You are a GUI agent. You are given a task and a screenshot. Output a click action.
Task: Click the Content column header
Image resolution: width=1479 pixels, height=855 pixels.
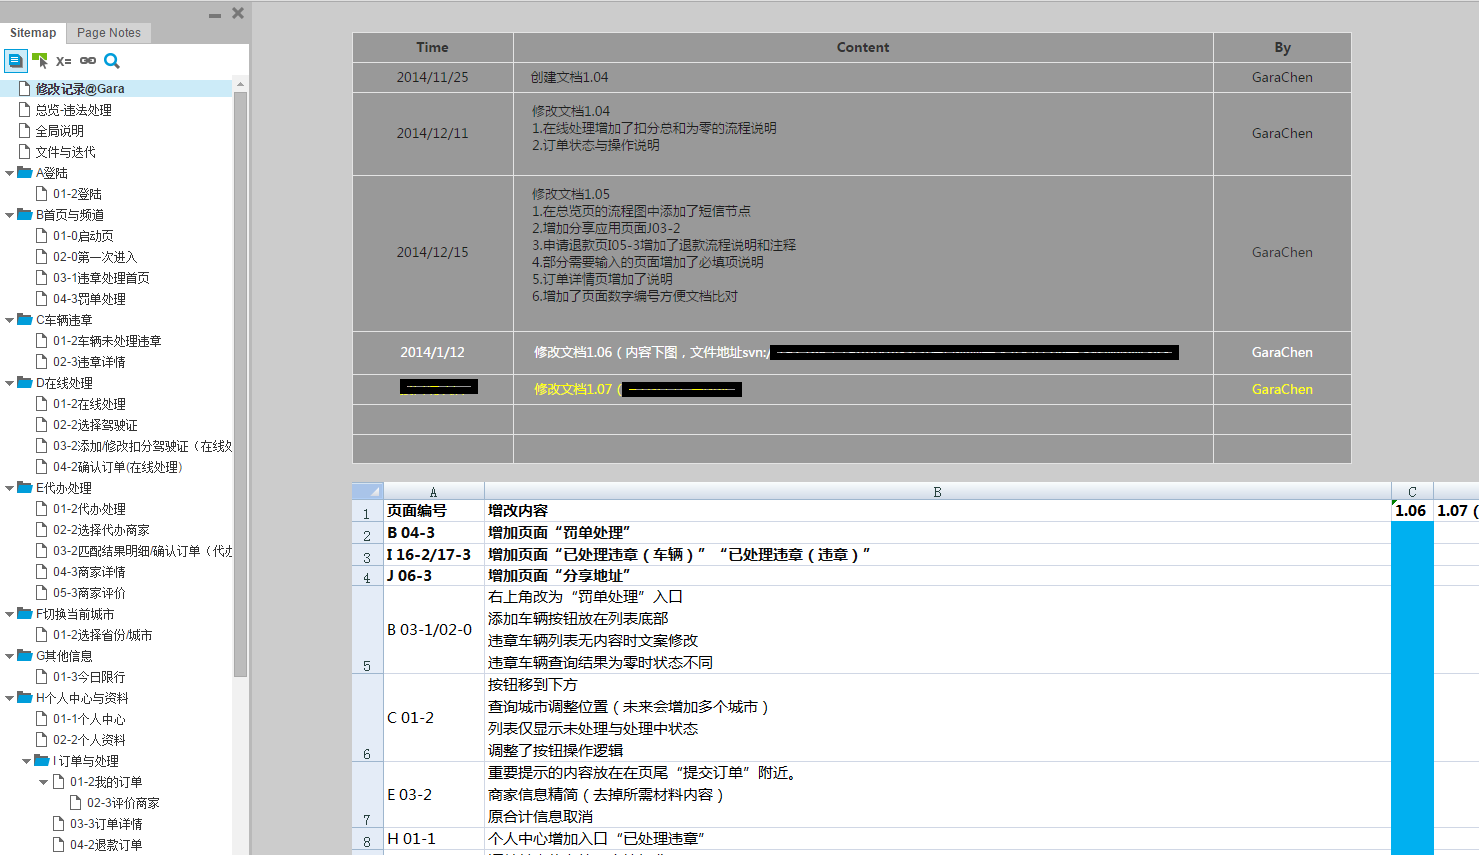coord(863,47)
